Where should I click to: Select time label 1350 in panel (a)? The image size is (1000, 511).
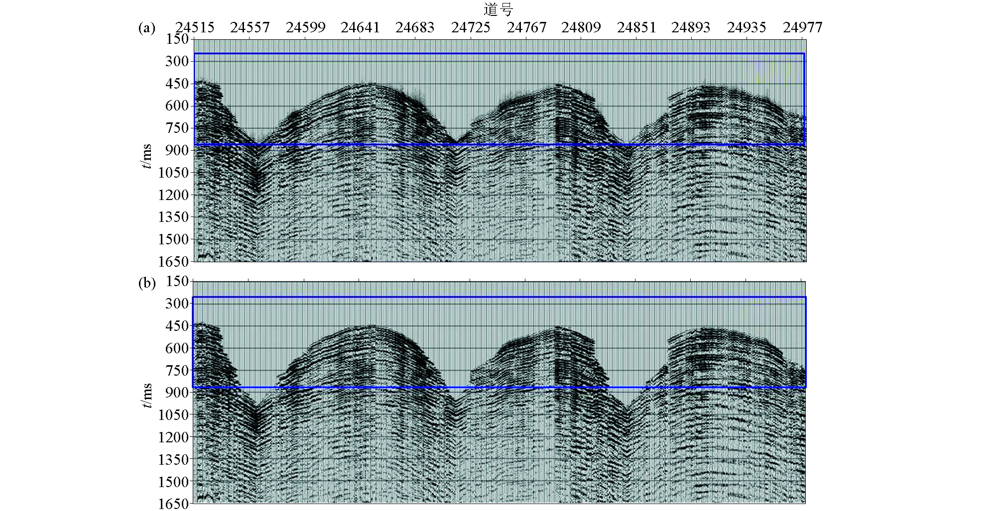coord(173,218)
